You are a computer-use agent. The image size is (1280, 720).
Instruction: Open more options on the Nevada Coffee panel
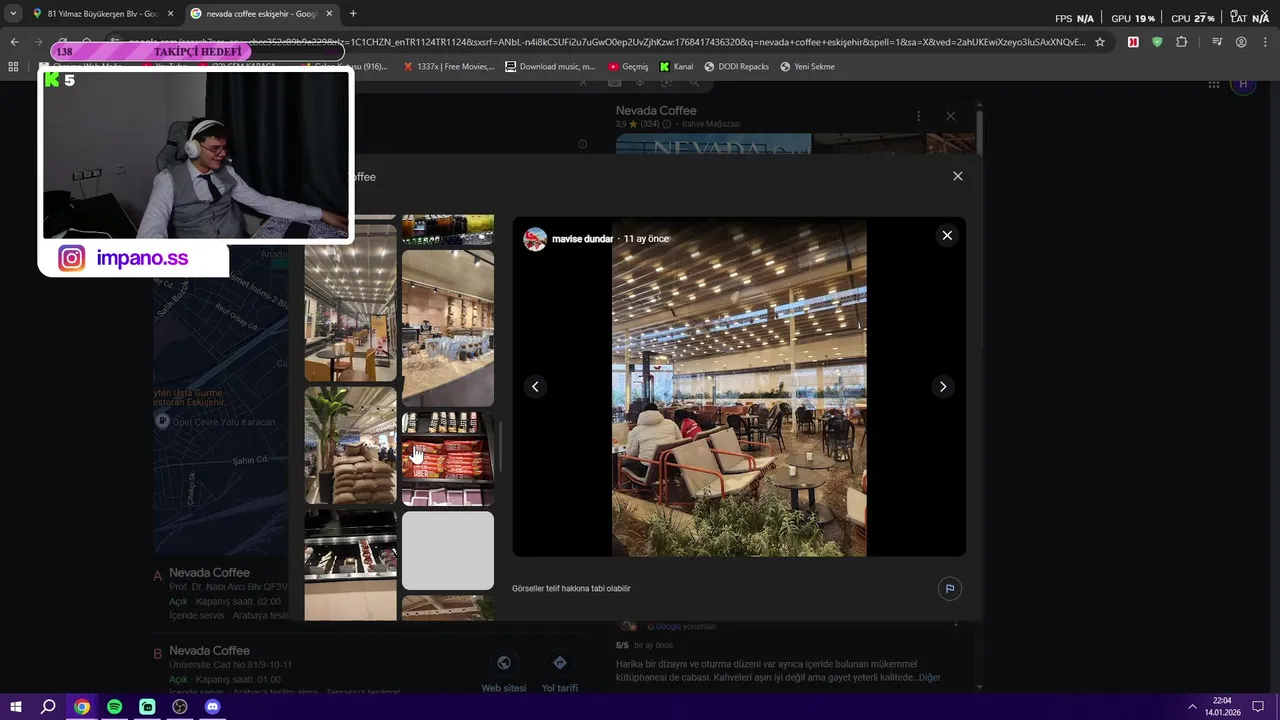coord(918,116)
